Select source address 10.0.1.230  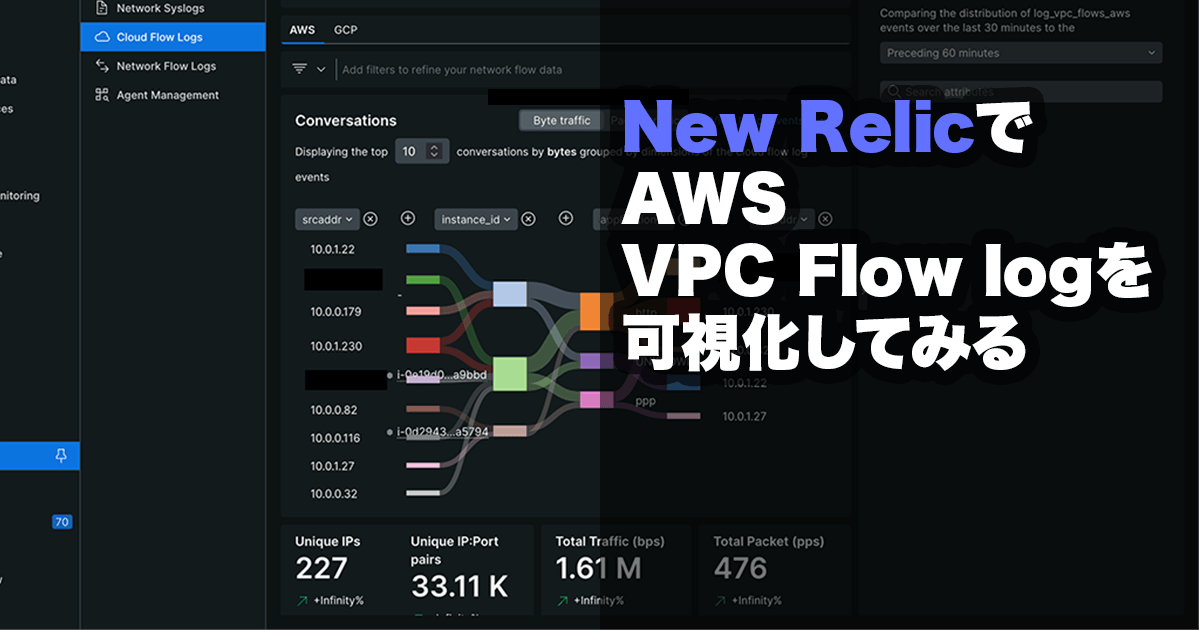(x=336, y=346)
